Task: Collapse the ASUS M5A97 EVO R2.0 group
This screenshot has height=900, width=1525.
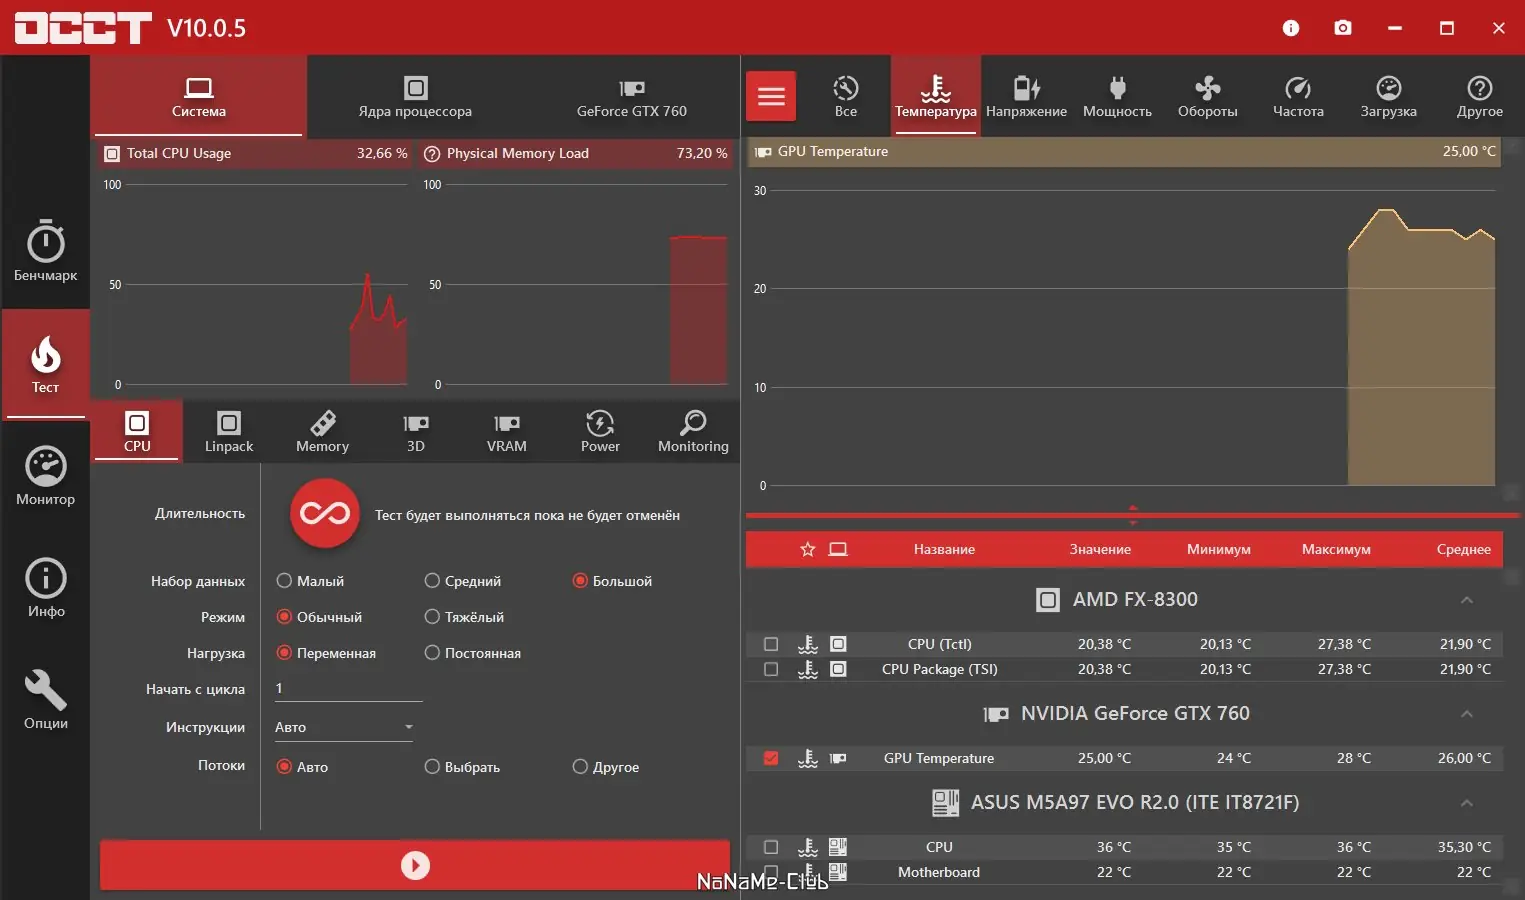Action: [x=1467, y=803]
